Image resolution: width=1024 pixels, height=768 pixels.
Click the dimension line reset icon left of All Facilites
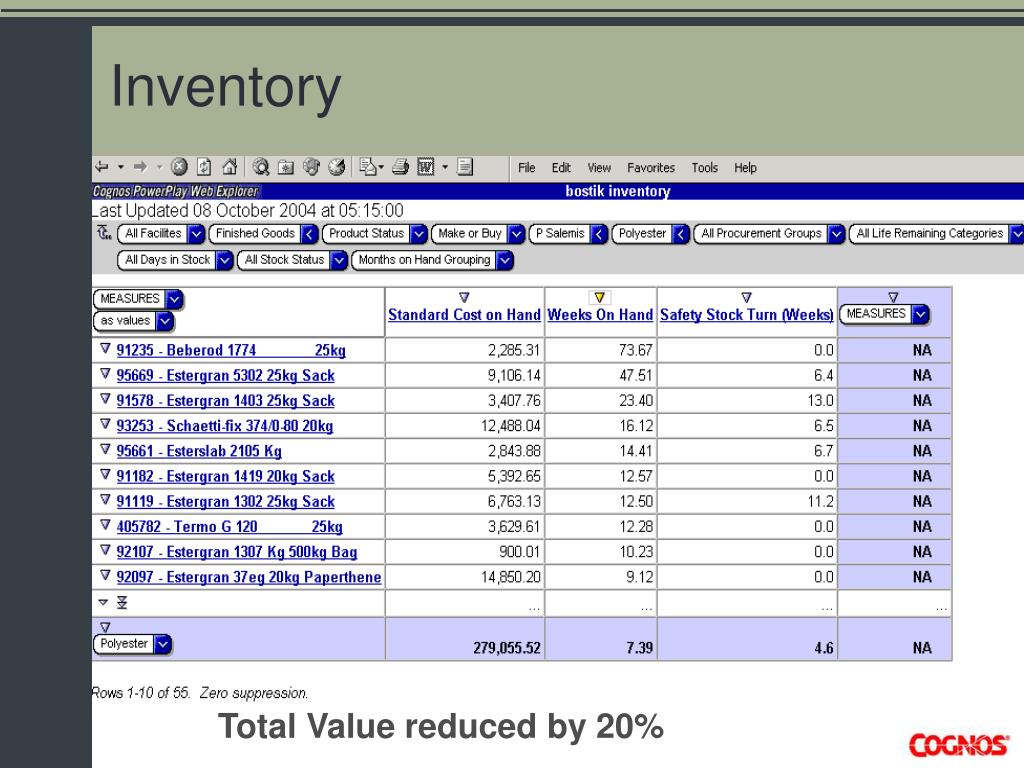tap(104, 232)
